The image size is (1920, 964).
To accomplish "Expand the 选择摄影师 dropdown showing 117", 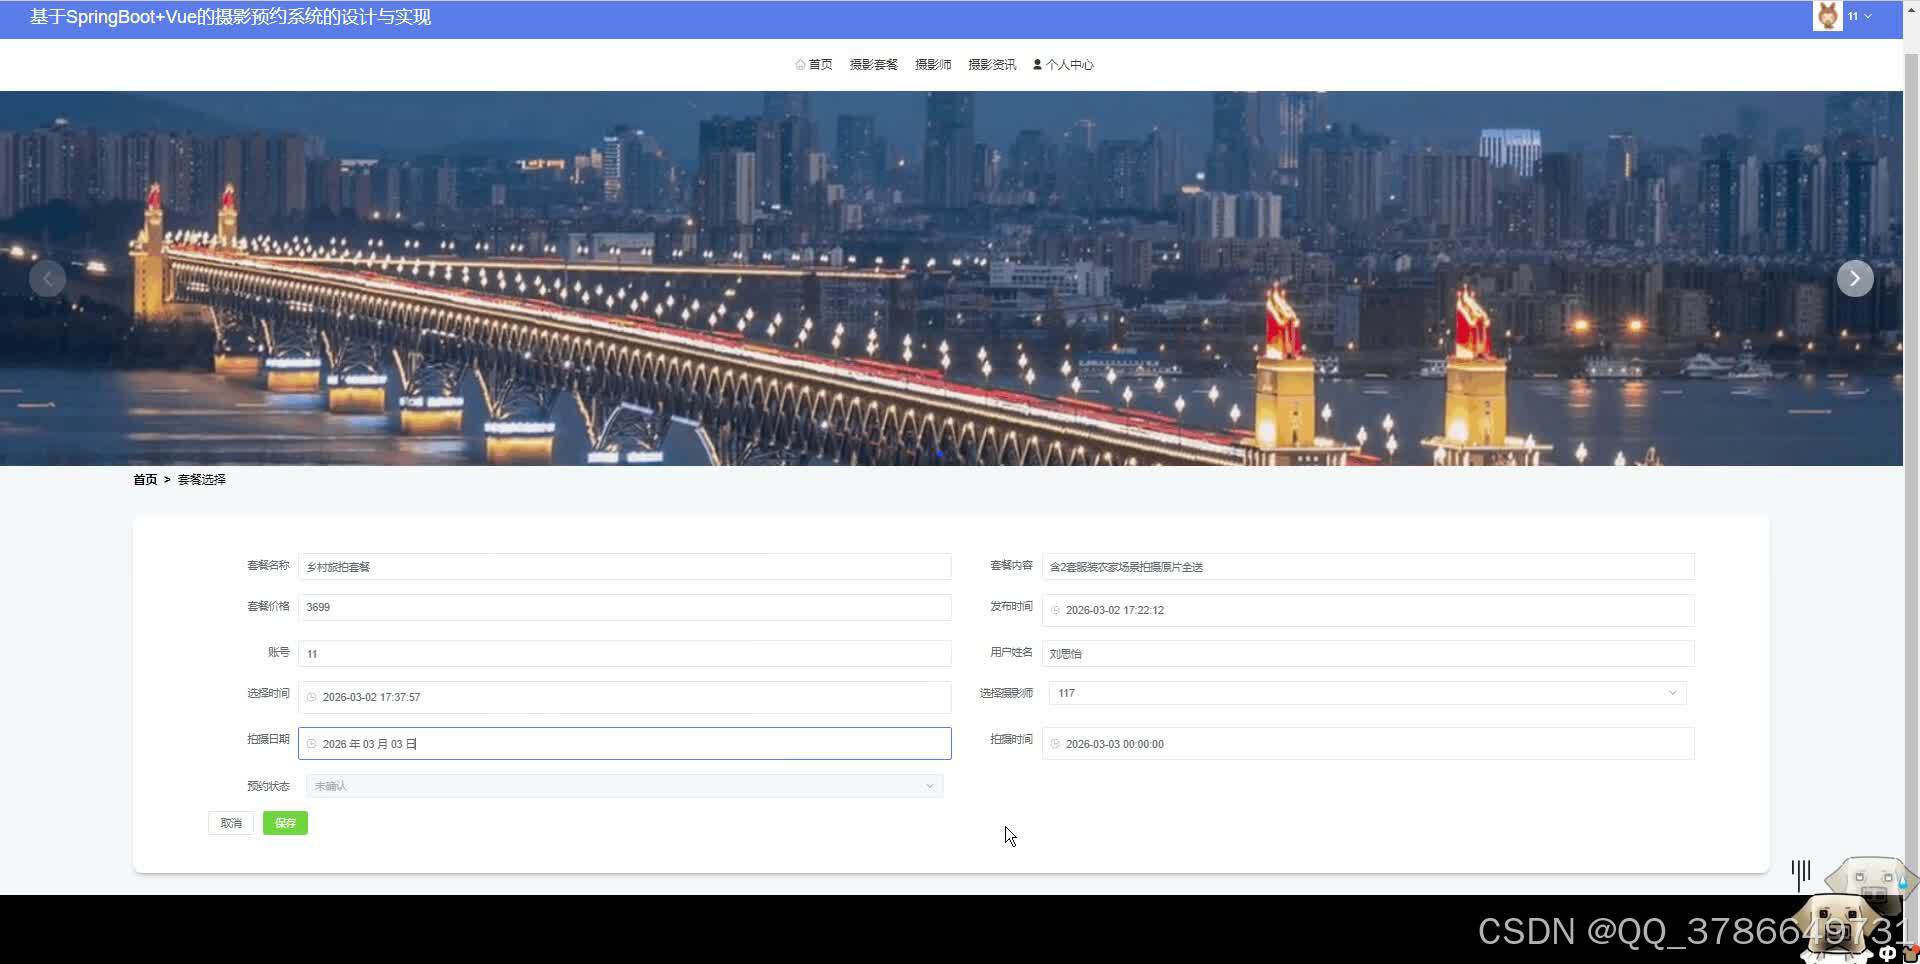I will click(x=1367, y=693).
